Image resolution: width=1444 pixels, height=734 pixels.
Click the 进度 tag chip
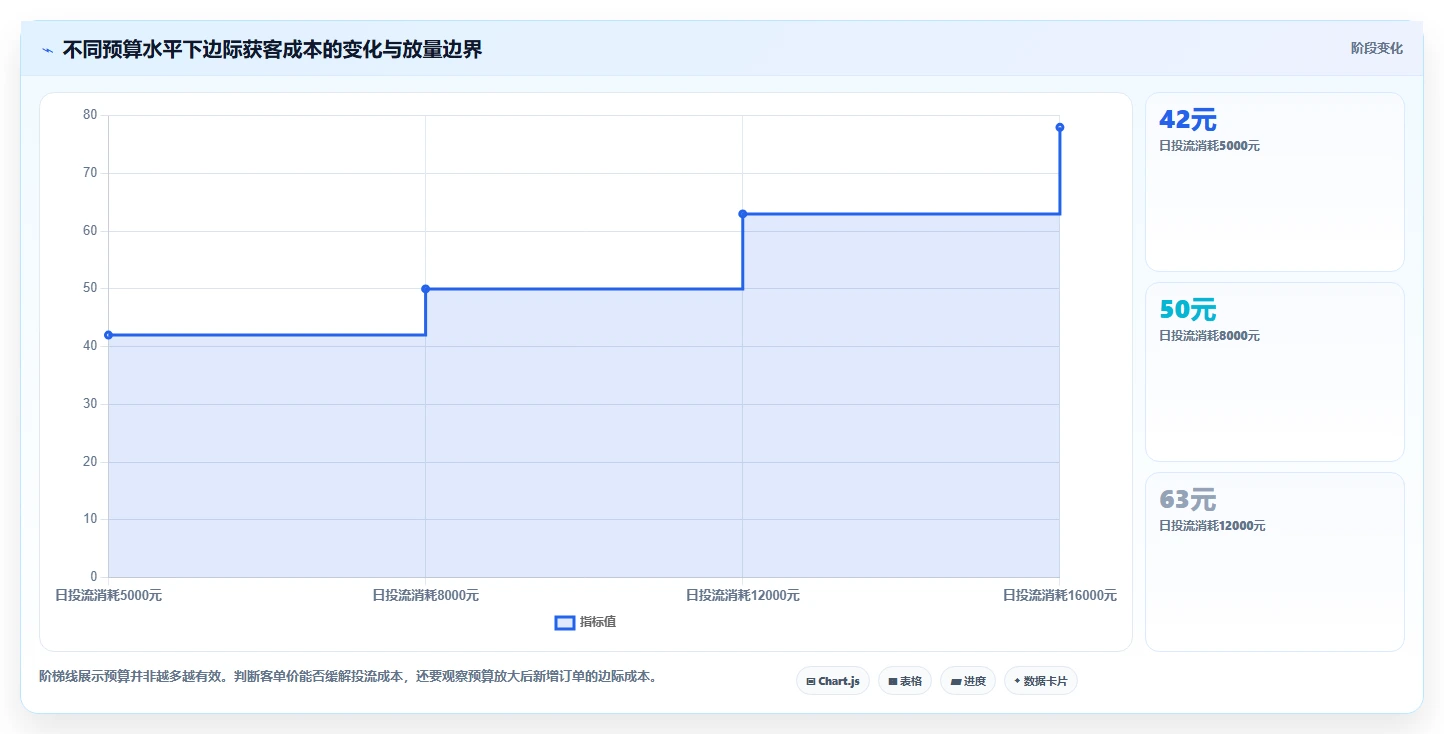click(x=968, y=681)
